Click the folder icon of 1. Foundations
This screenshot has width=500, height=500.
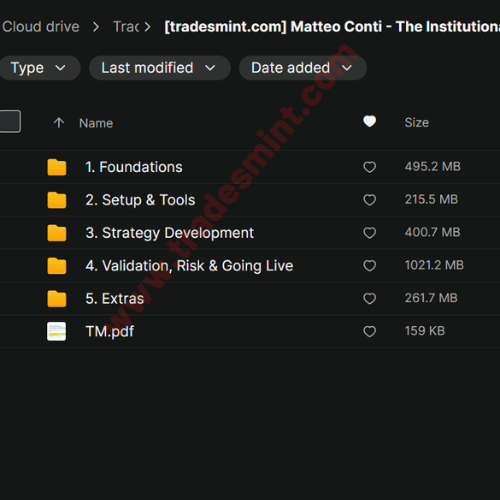[57, 167]
